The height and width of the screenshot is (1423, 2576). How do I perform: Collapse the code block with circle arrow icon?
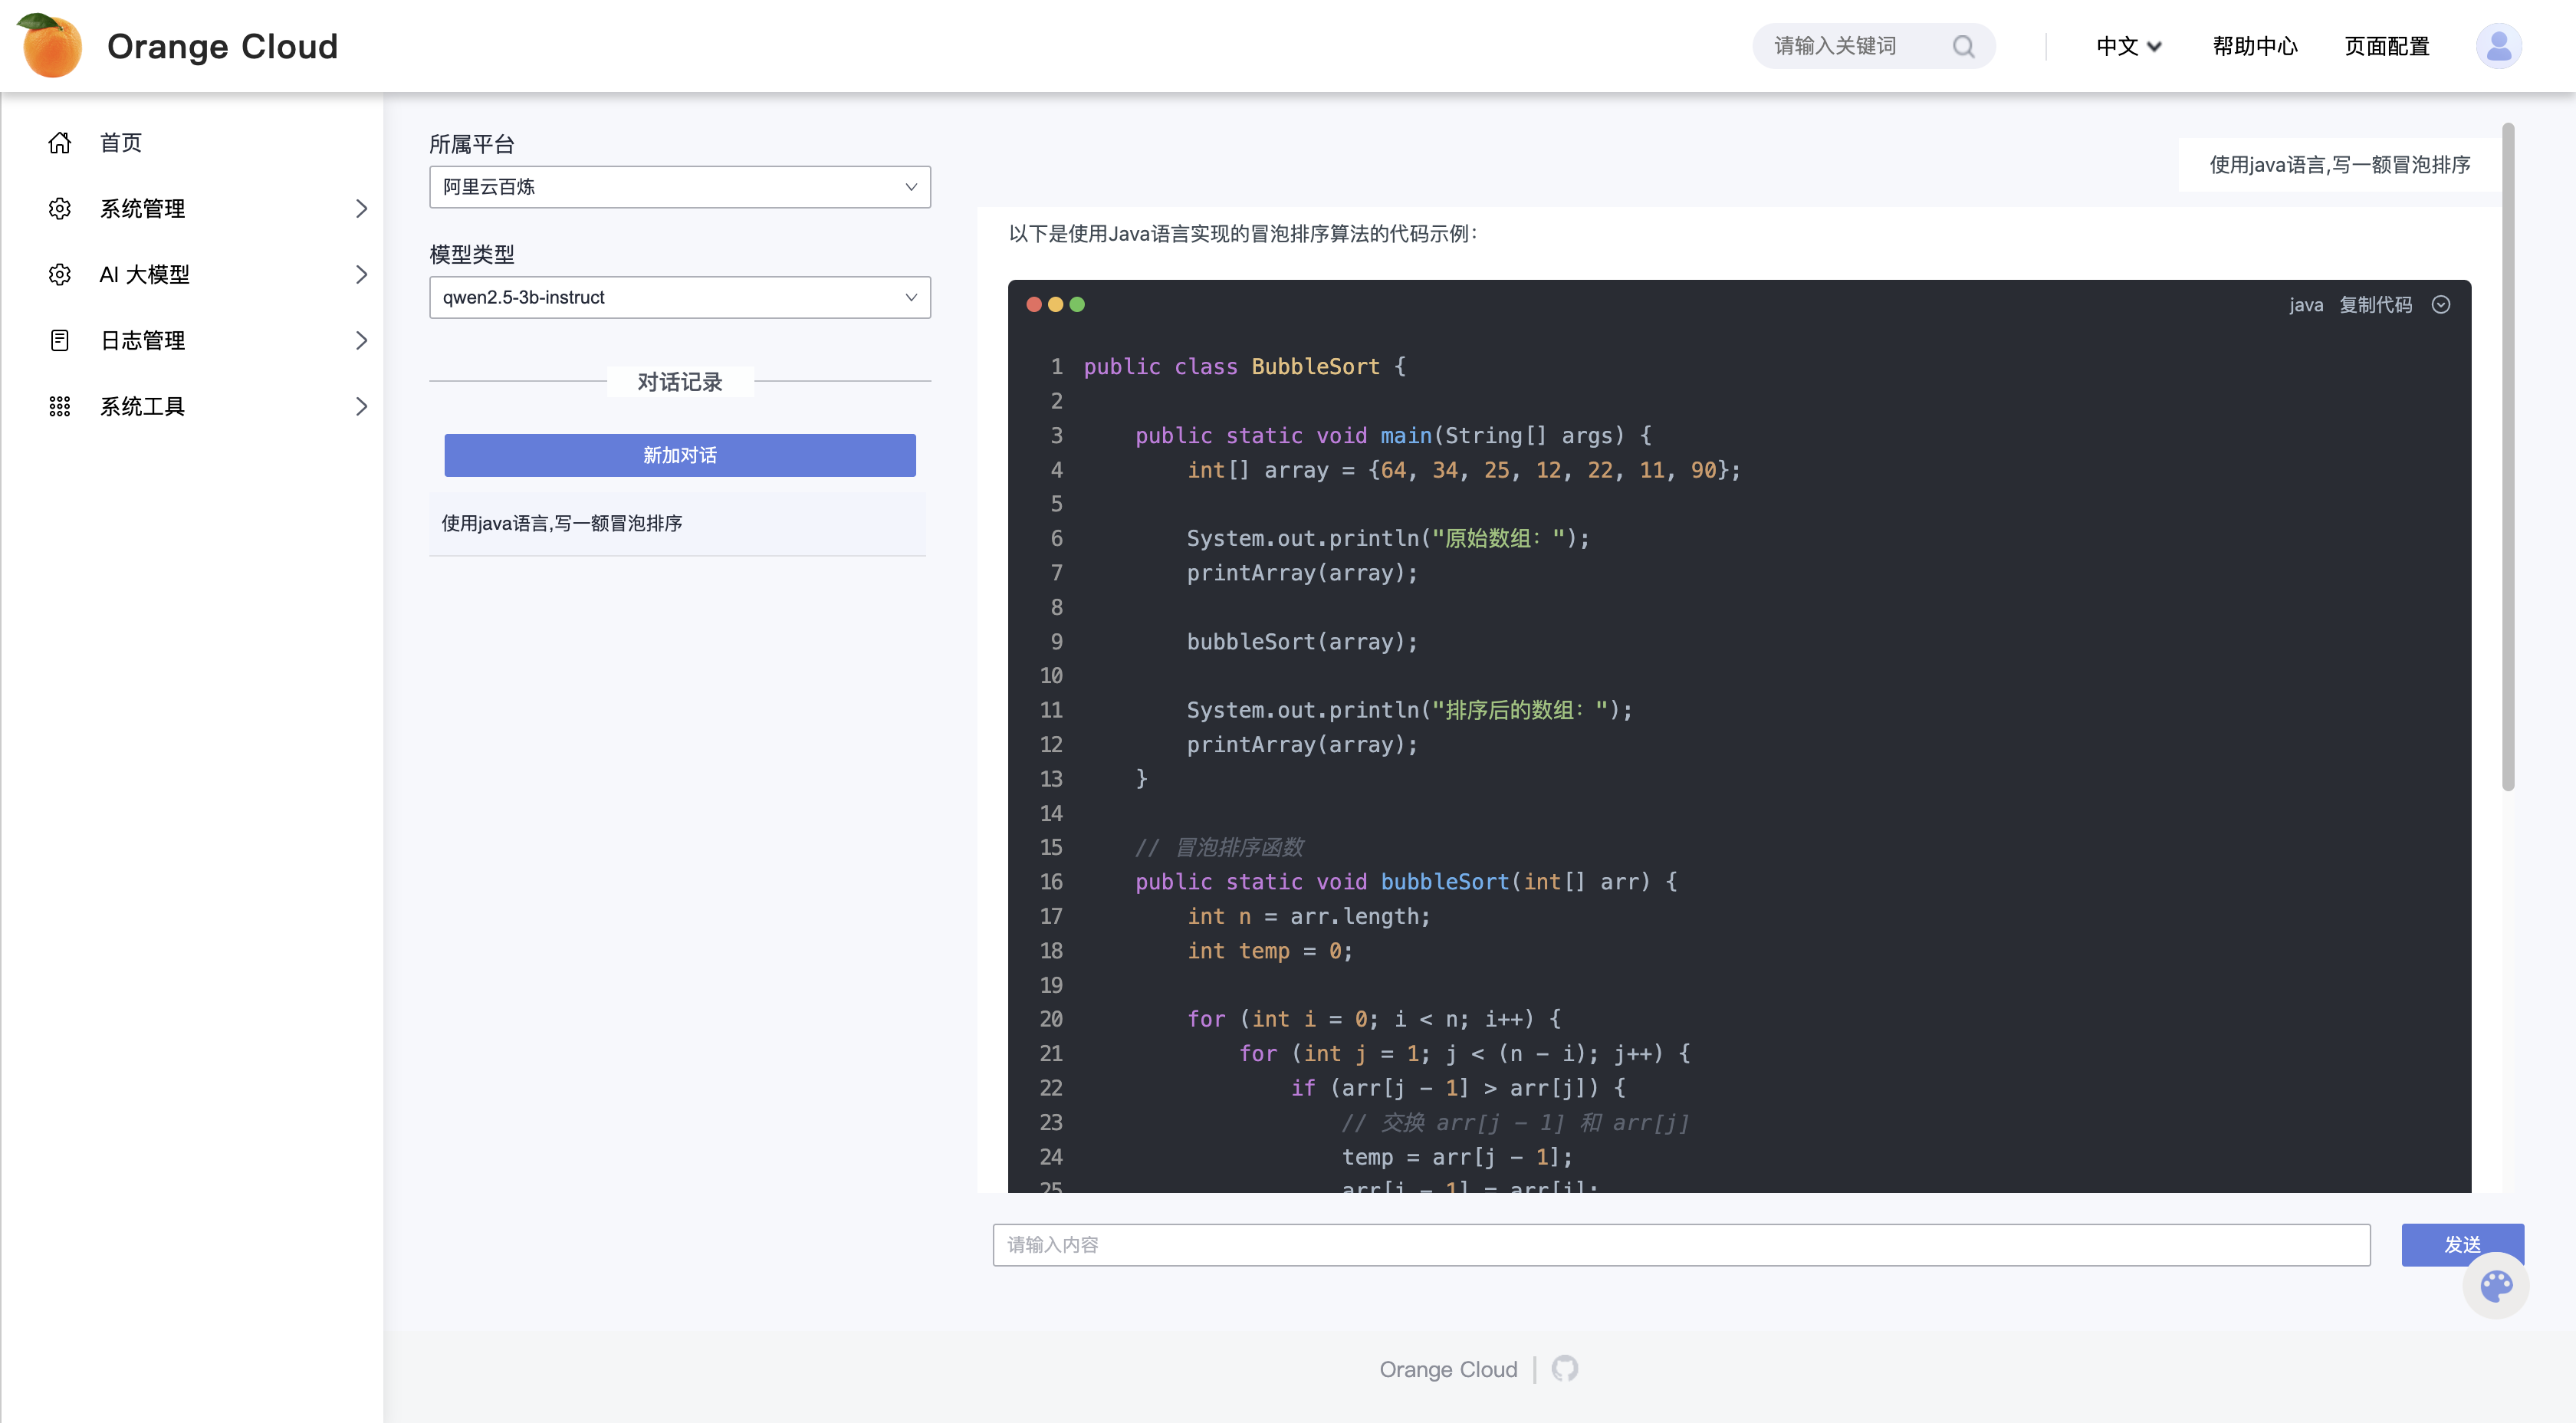pyautogui.click(x=2441, y=304)
